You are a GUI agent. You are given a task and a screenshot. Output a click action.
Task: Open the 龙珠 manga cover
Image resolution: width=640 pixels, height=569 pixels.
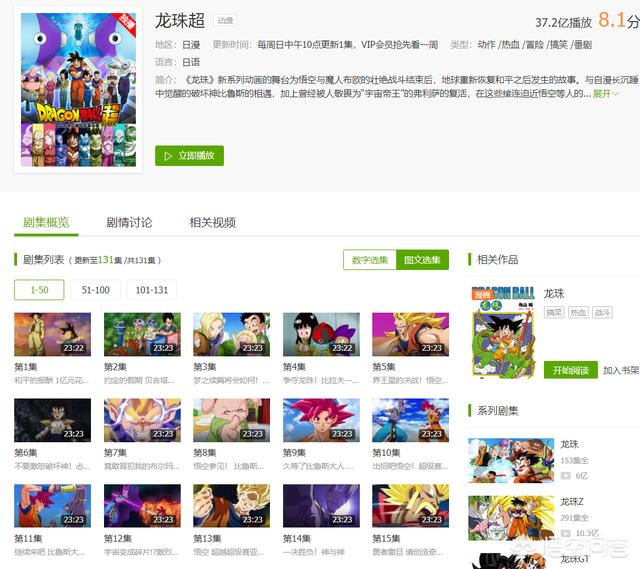tap(503, 332)
